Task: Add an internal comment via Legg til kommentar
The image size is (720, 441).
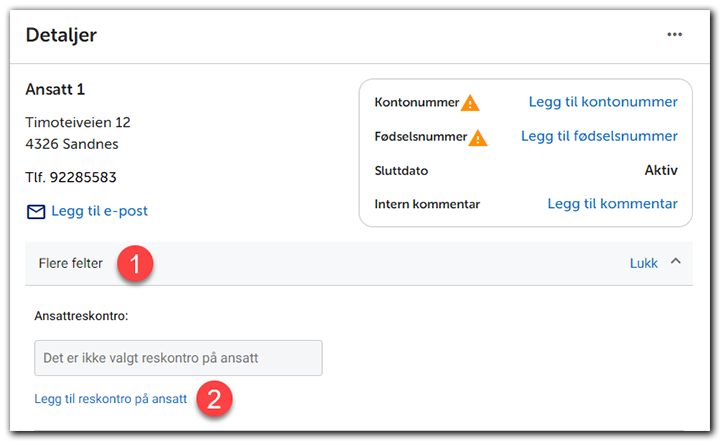Action: coord(612,204)
